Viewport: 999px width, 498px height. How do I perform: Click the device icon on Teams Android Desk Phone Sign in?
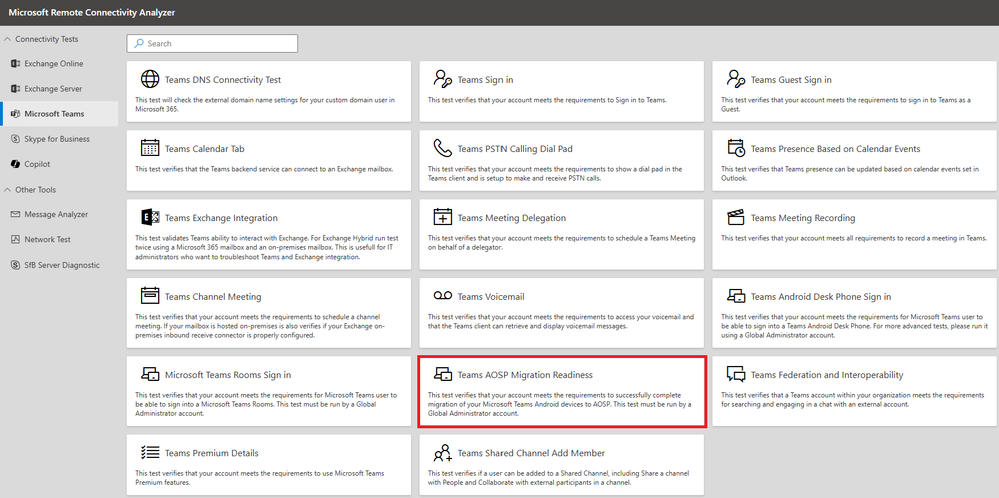point(736,295)
